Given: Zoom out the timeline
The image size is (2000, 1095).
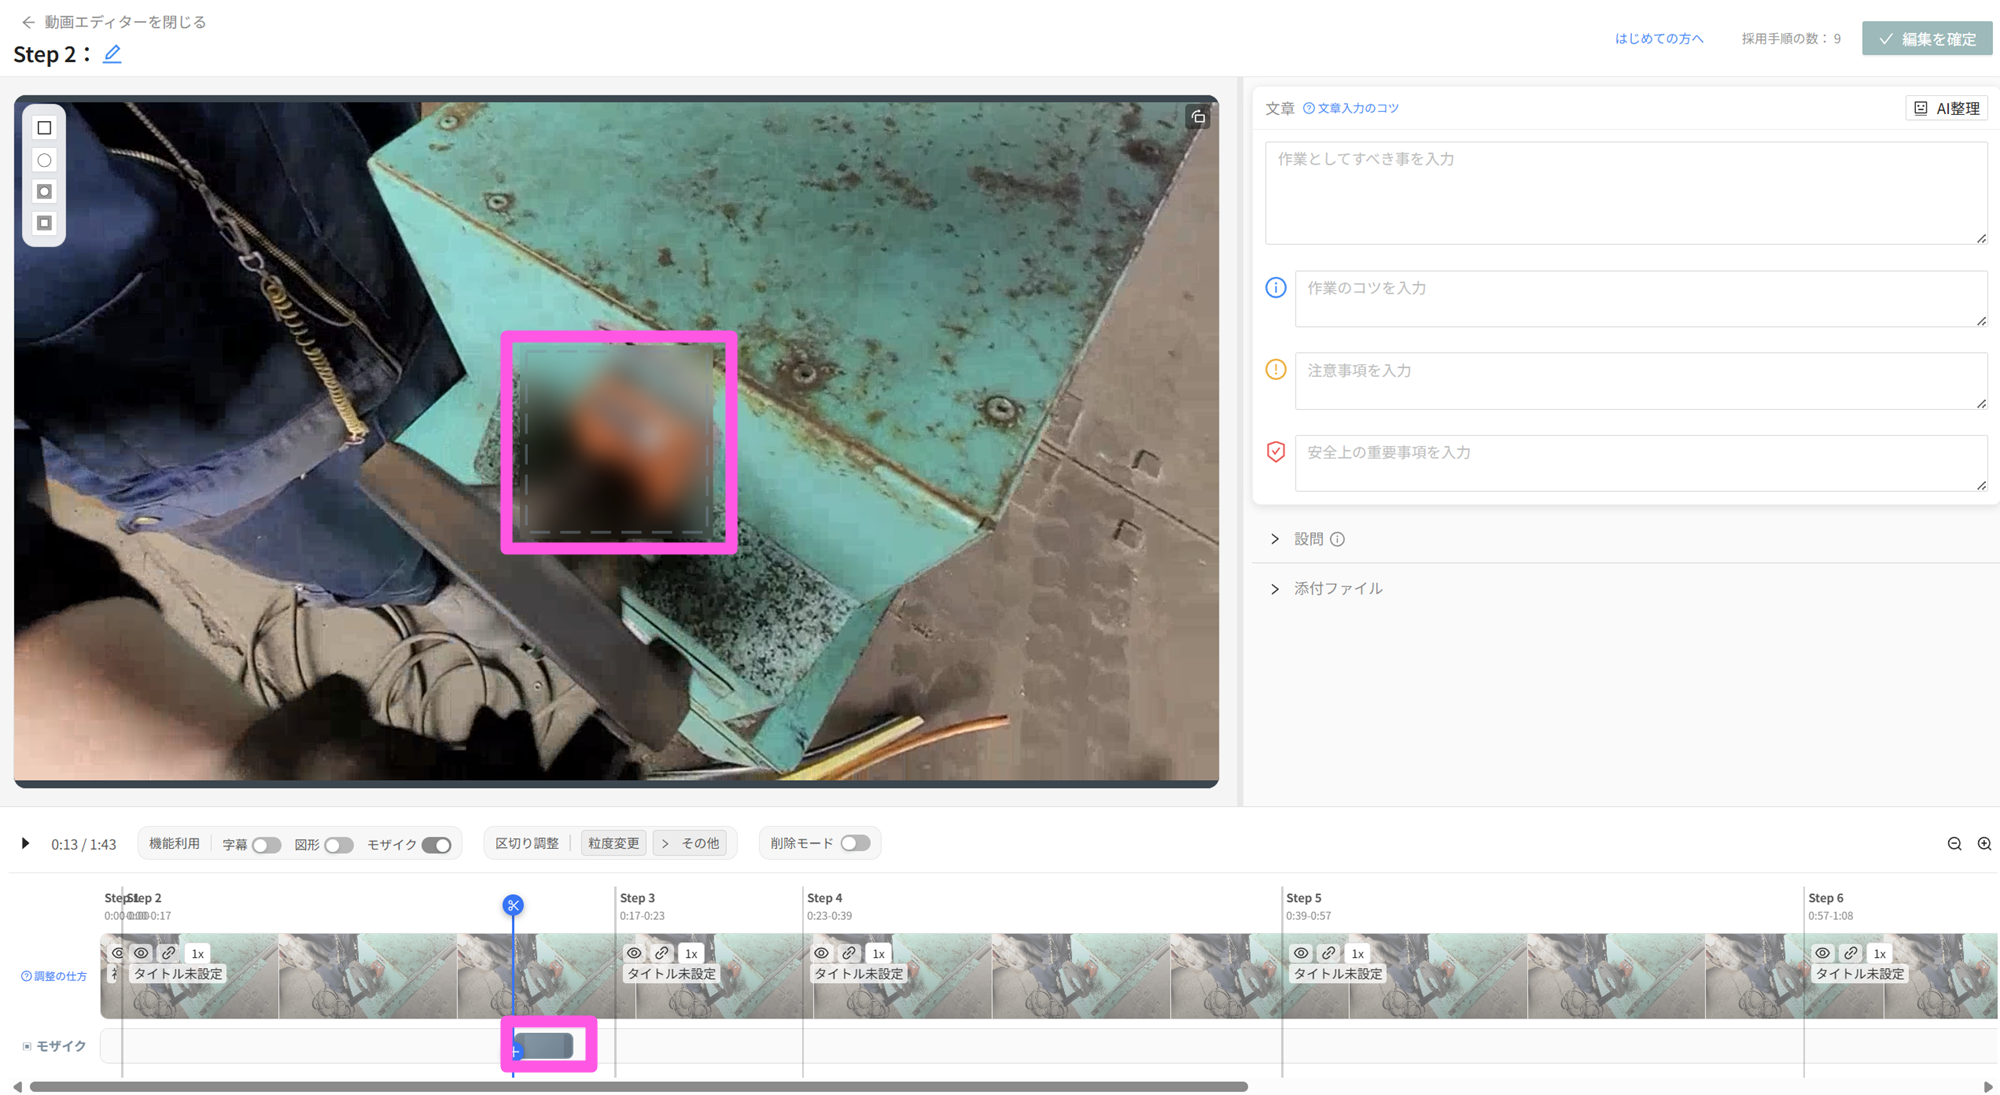Looking at the screenshot, I should point(1954,844).
